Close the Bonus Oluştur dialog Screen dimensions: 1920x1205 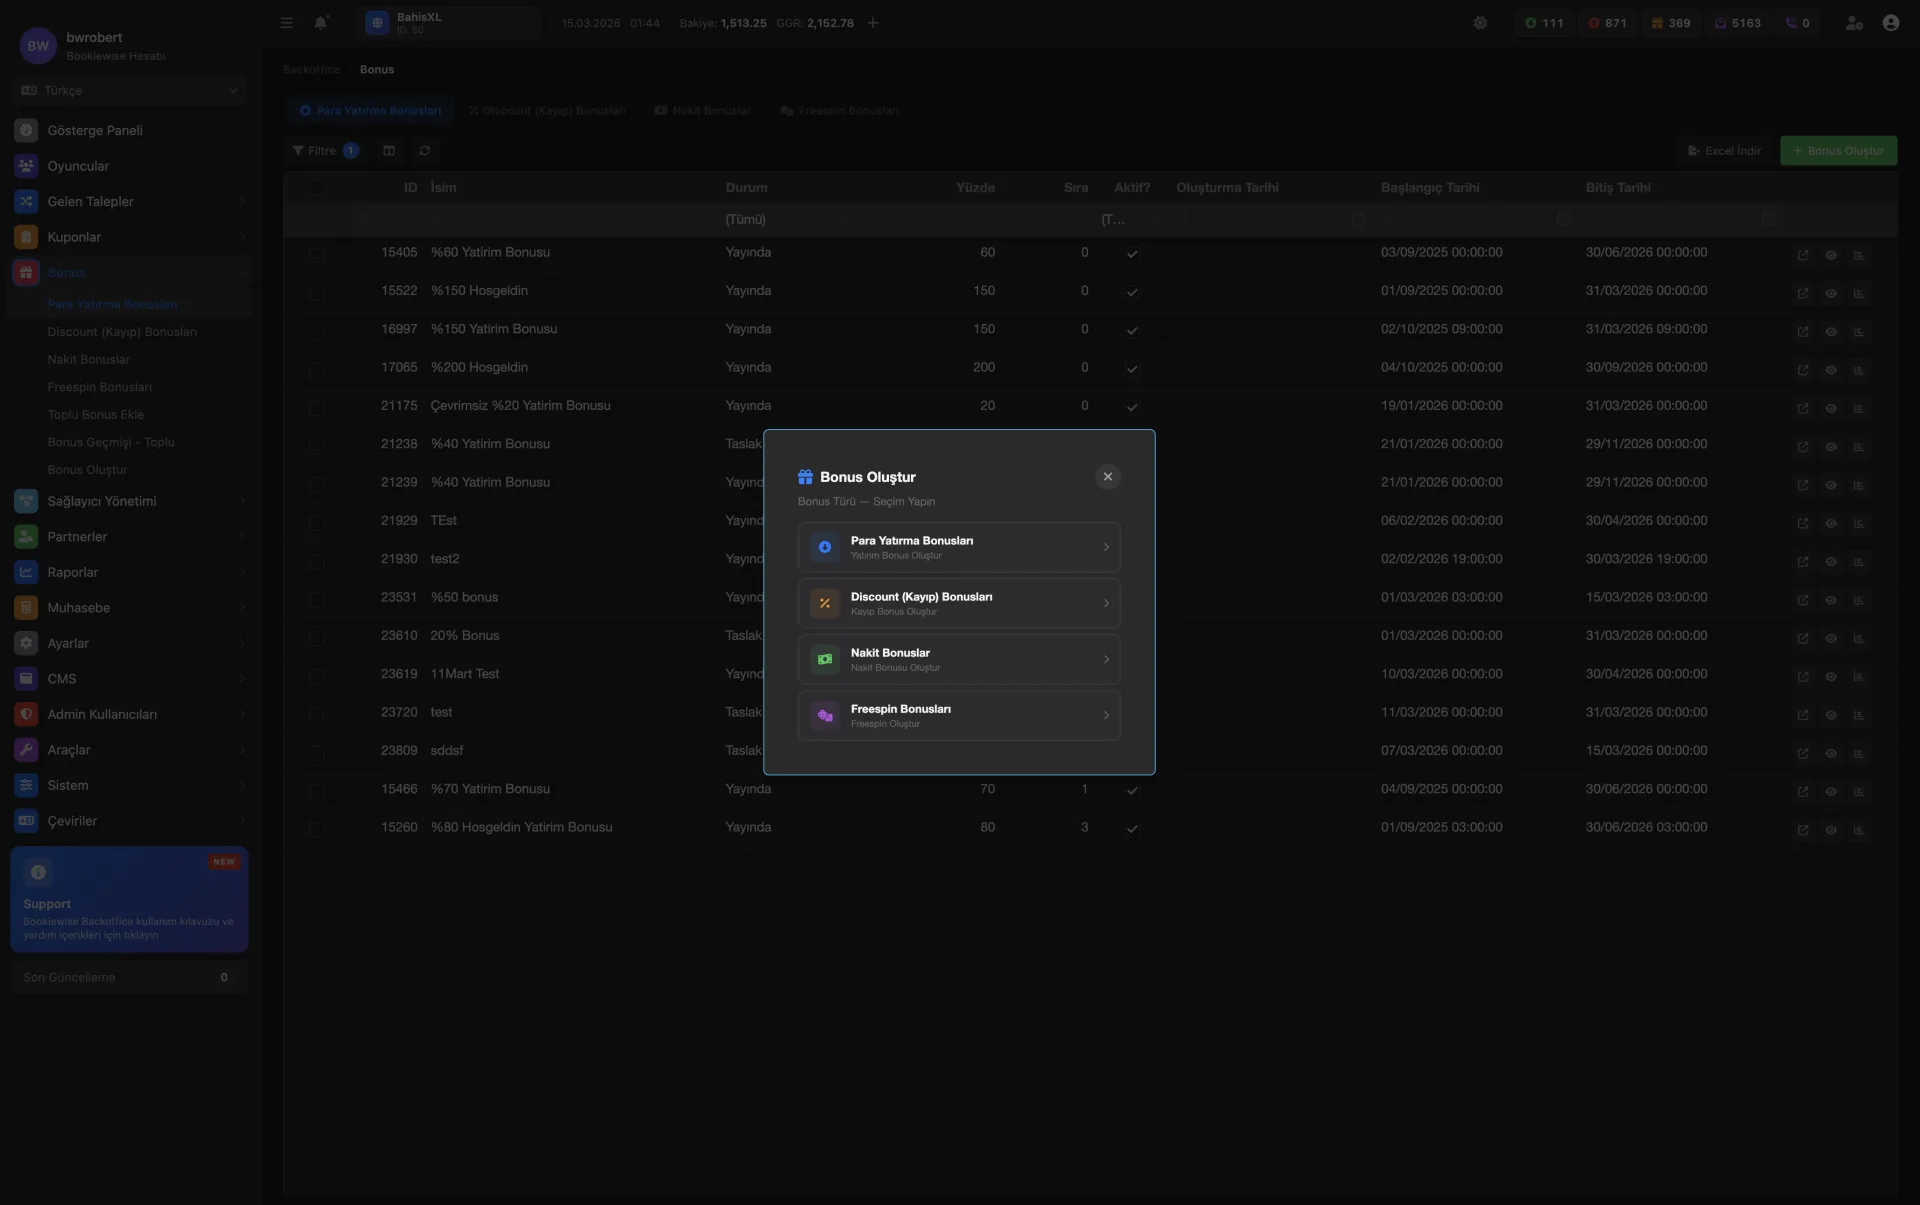(1107, 477)
